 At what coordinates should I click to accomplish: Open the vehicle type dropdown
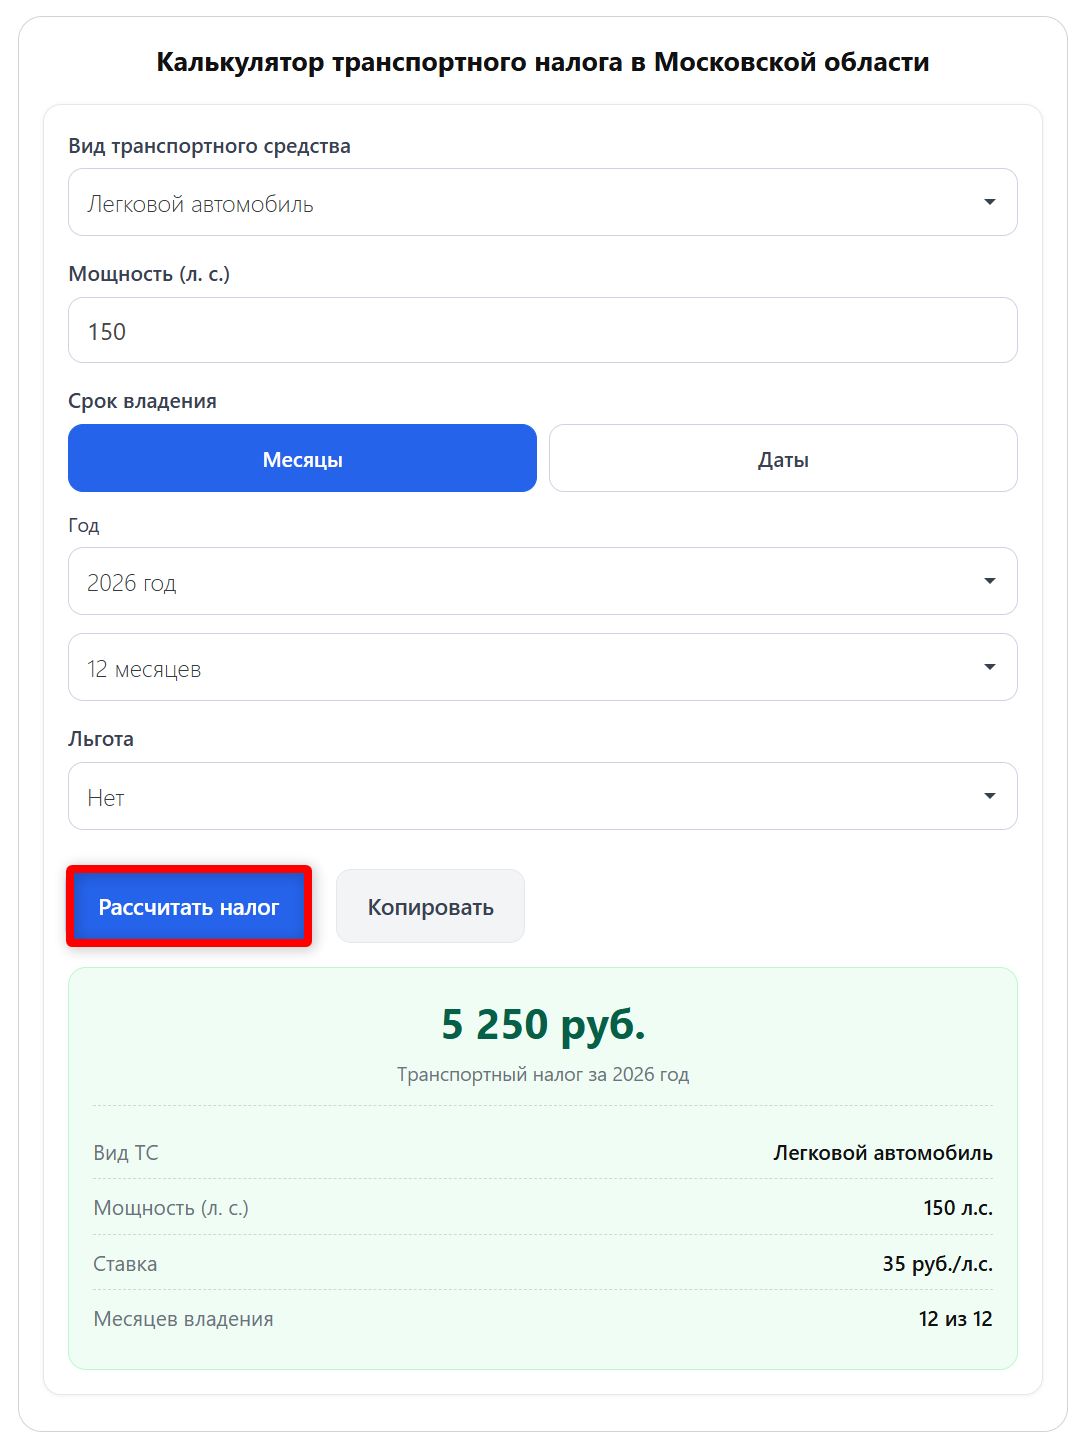[x=542, y=203]
